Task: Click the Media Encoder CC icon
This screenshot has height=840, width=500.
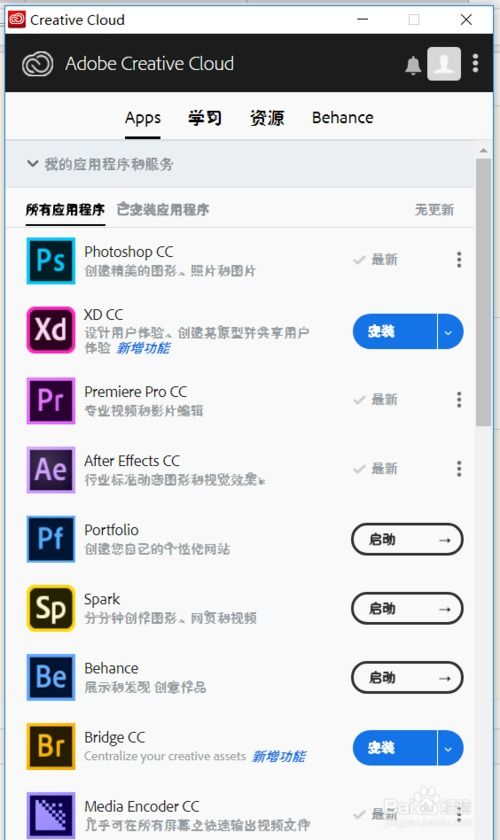Action: 51,815
